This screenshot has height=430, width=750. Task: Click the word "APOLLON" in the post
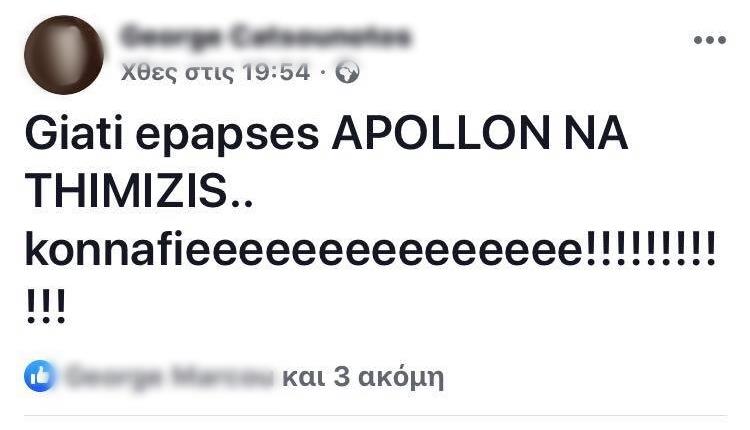(441, 133)
